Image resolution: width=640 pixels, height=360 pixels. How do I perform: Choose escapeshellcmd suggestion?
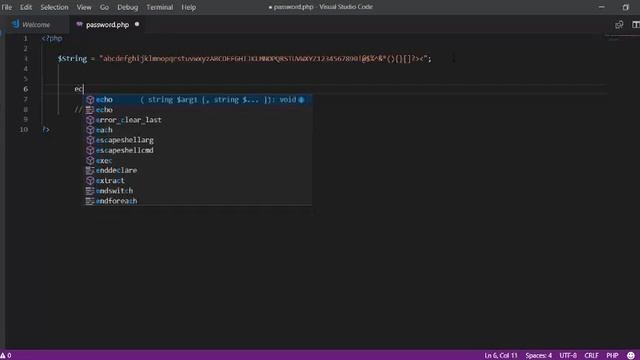tap(198, 150)
